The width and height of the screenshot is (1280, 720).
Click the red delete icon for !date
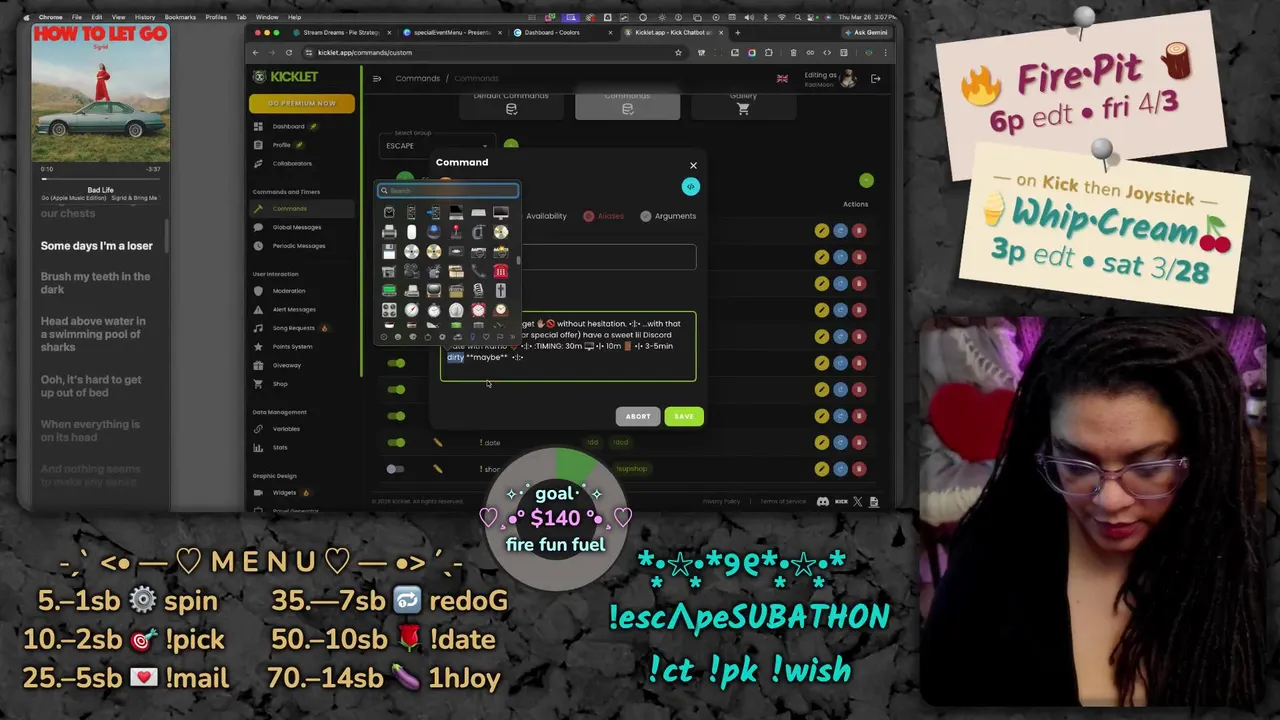point(859,442)
